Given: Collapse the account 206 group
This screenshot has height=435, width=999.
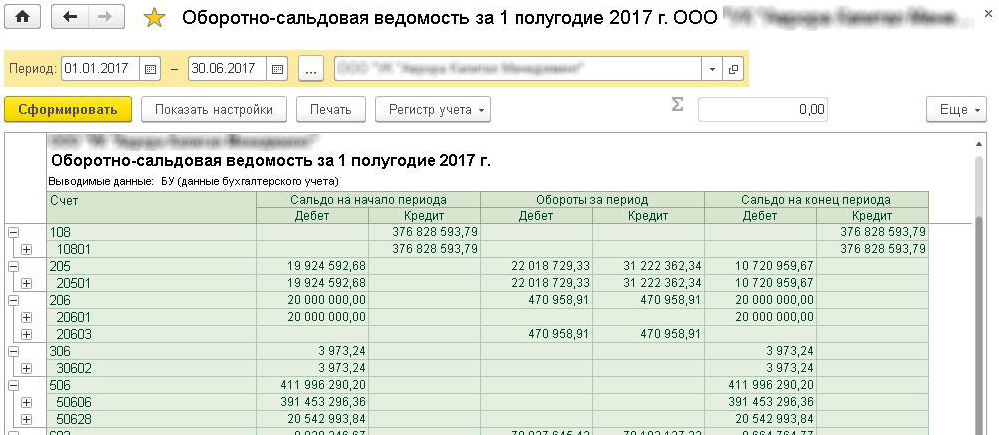Looking at the screenshot, I should pyautogui.click(x=13, y=300).
